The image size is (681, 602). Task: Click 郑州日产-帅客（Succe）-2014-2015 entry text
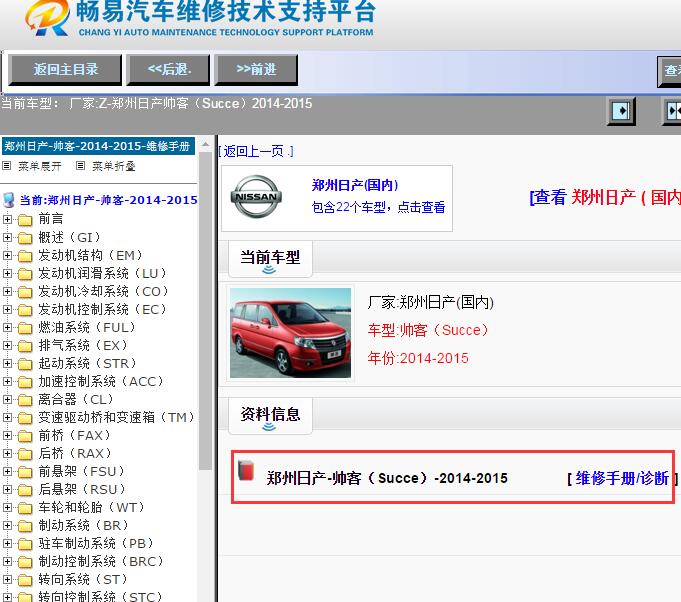pyautogui.click(x=387, y=478)
